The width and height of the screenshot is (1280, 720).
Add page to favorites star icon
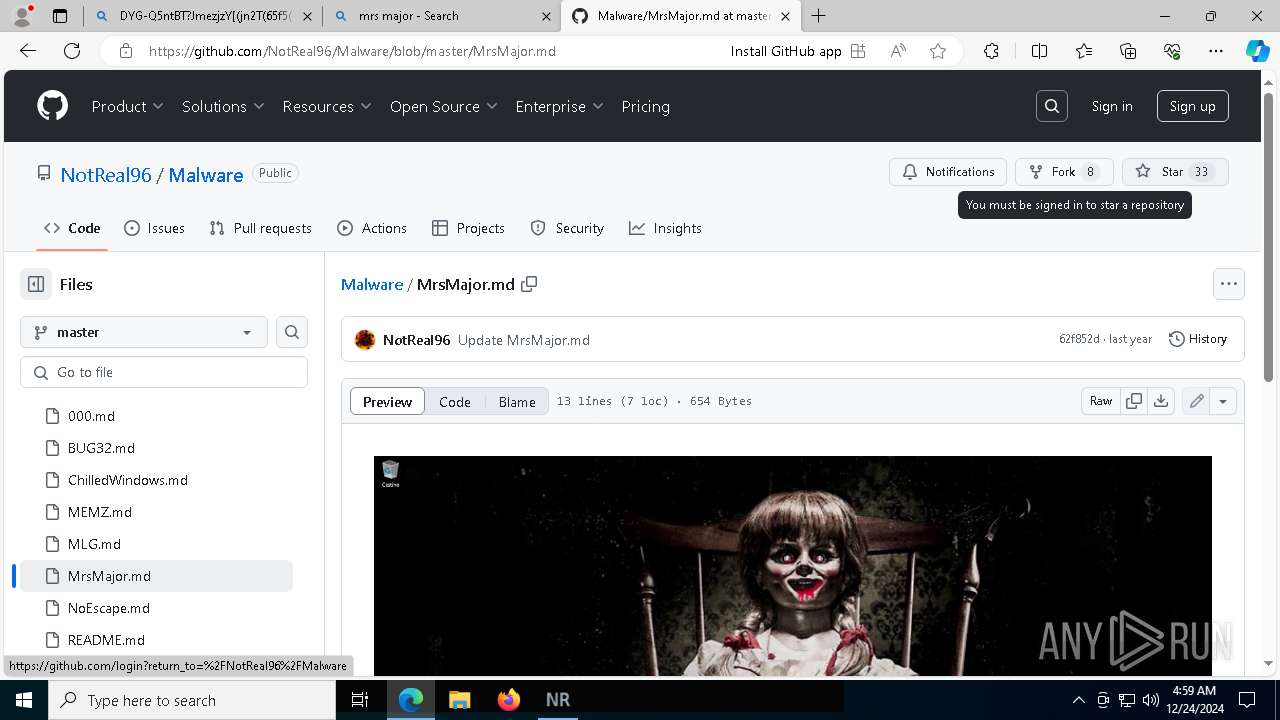(938, 51)
